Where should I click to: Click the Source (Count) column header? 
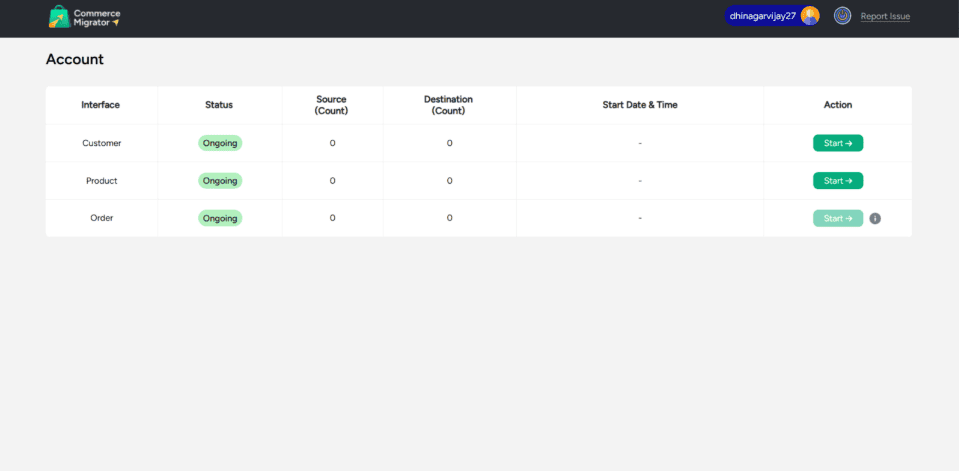click(331, 105)
